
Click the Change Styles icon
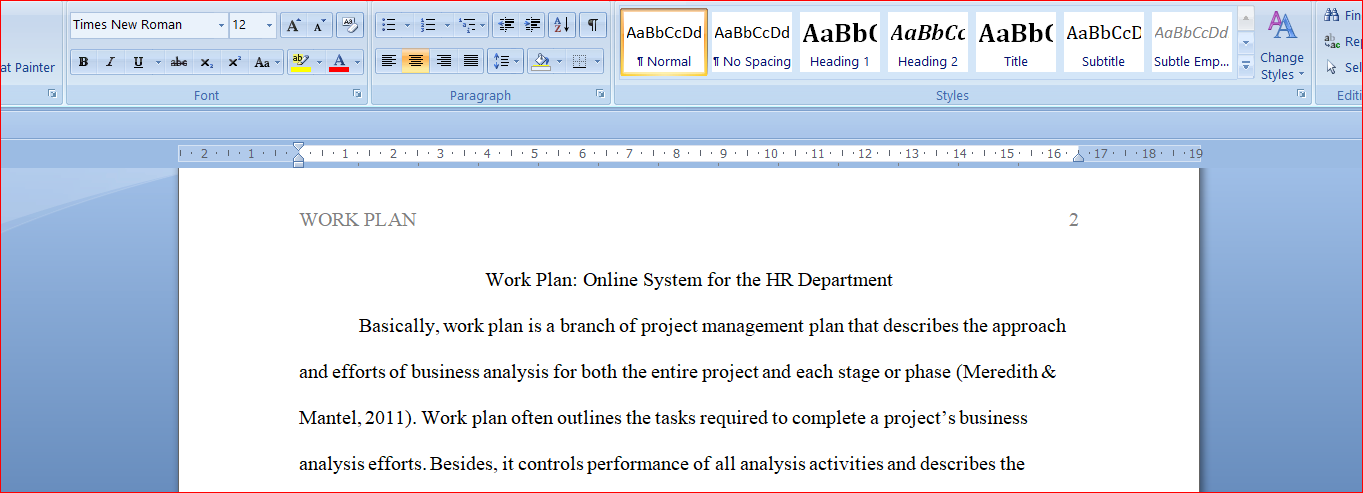1282,46
